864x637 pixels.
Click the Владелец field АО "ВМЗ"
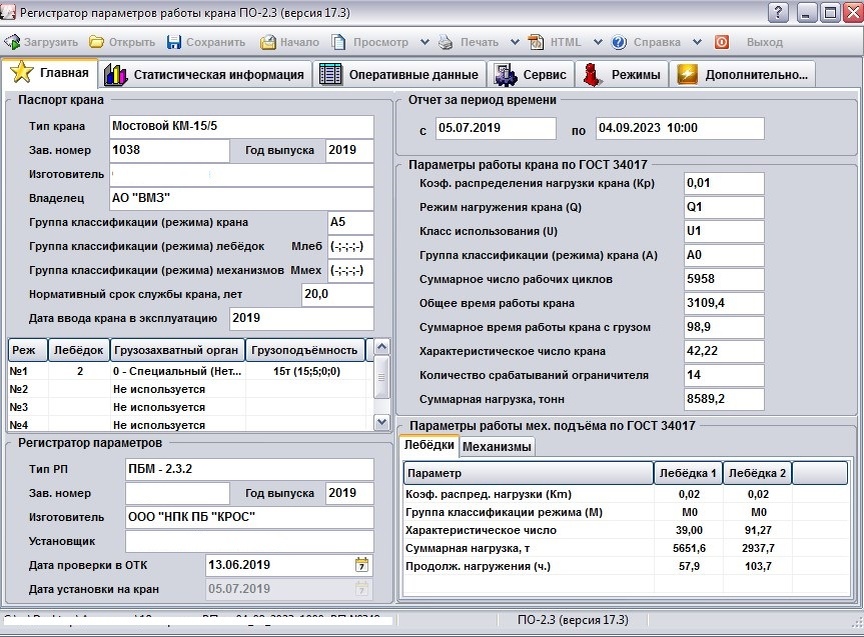pyautogui.click(x=241, y=198)
